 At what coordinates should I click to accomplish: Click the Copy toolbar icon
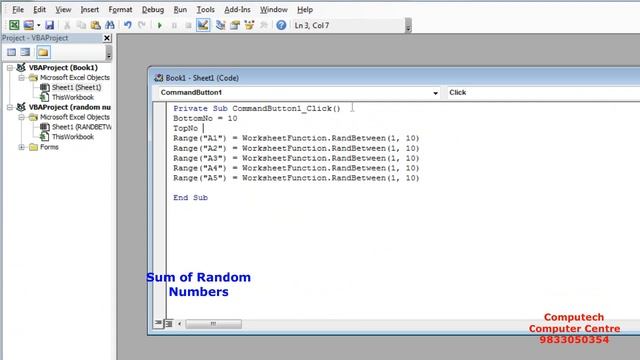[81, 25]
